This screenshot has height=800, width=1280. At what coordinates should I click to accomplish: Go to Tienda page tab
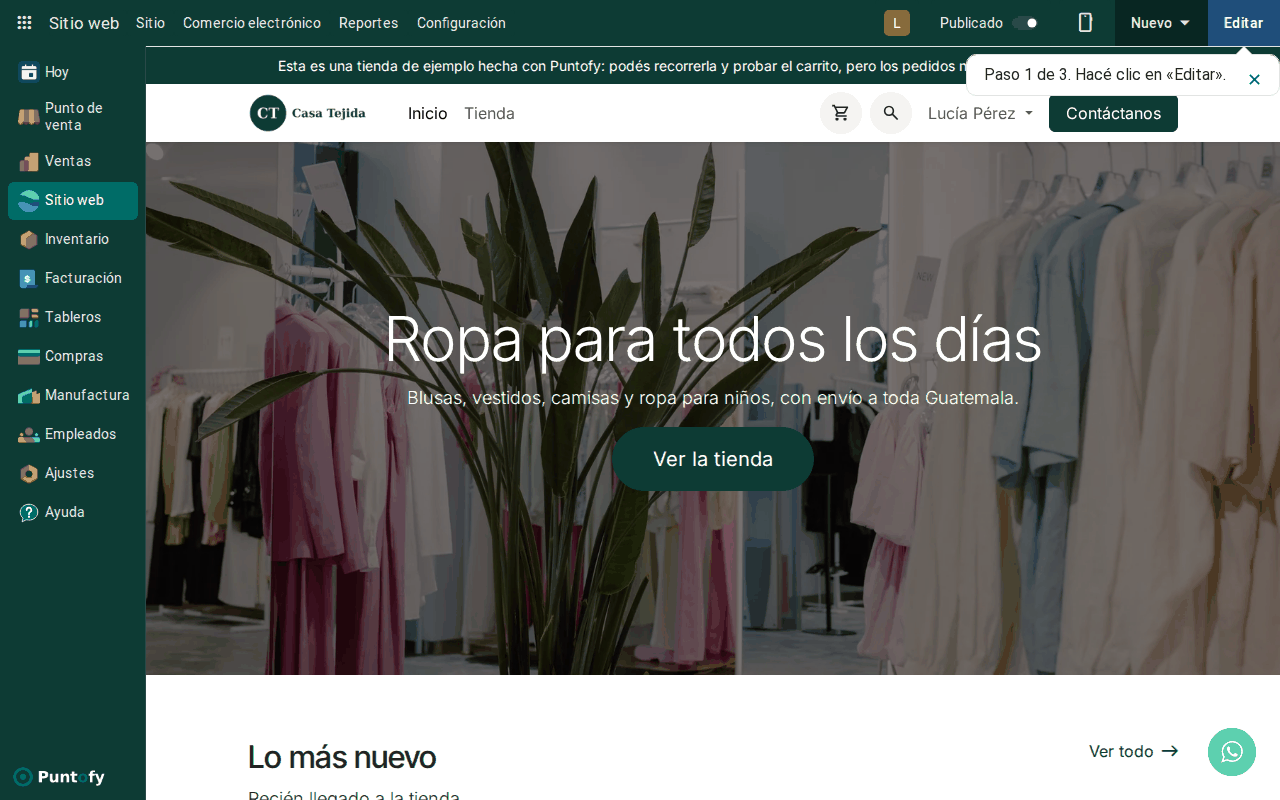(x=489, y=113)
